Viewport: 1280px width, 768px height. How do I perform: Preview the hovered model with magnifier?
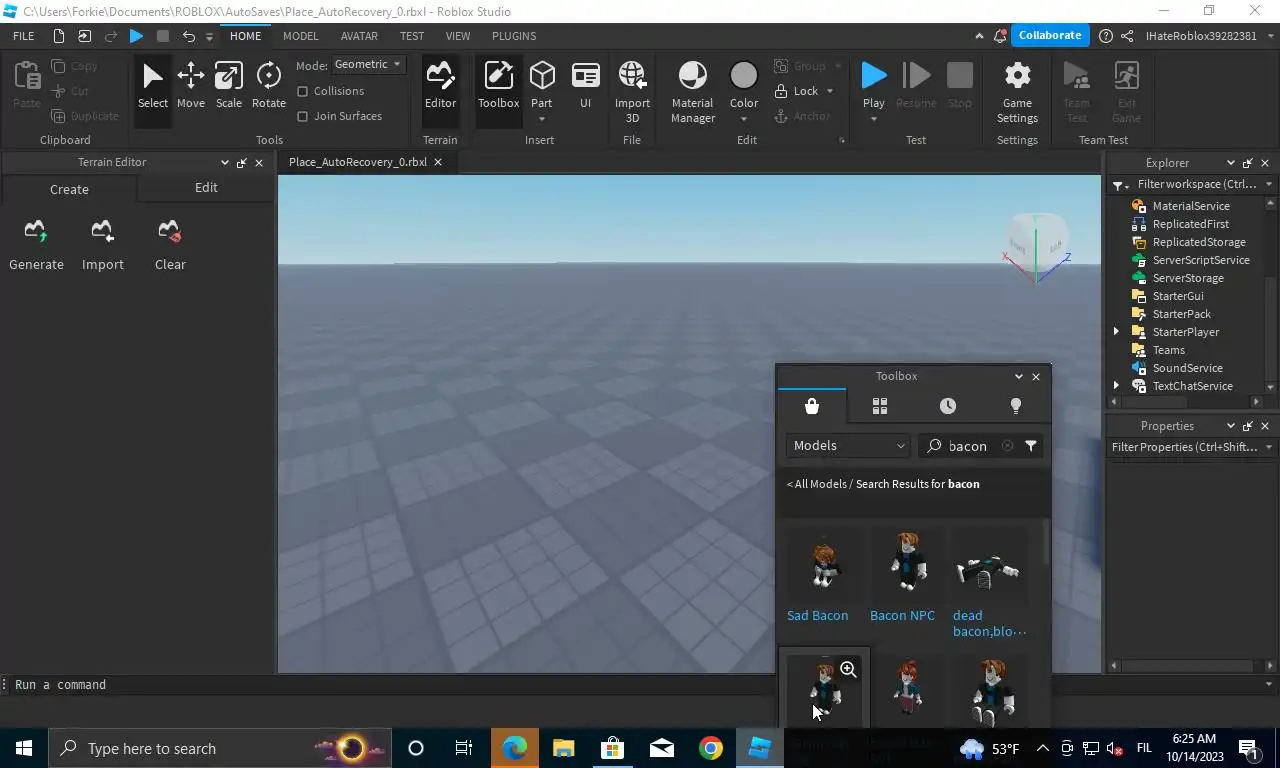[848, 669]
